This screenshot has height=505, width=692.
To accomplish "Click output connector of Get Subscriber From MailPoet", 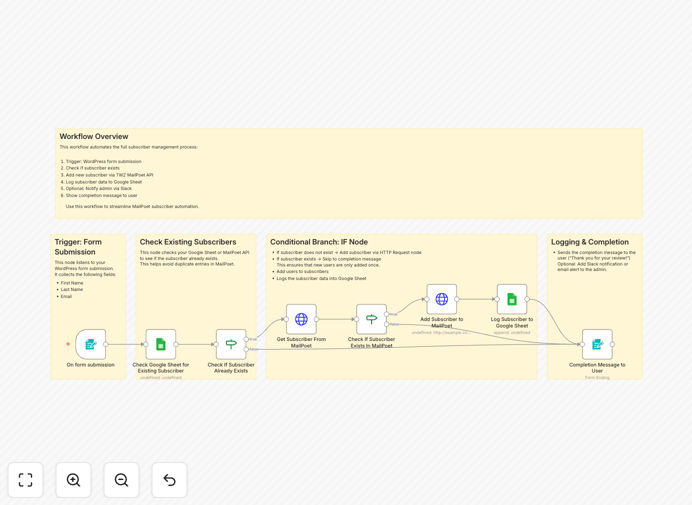I will click(316, 319).
